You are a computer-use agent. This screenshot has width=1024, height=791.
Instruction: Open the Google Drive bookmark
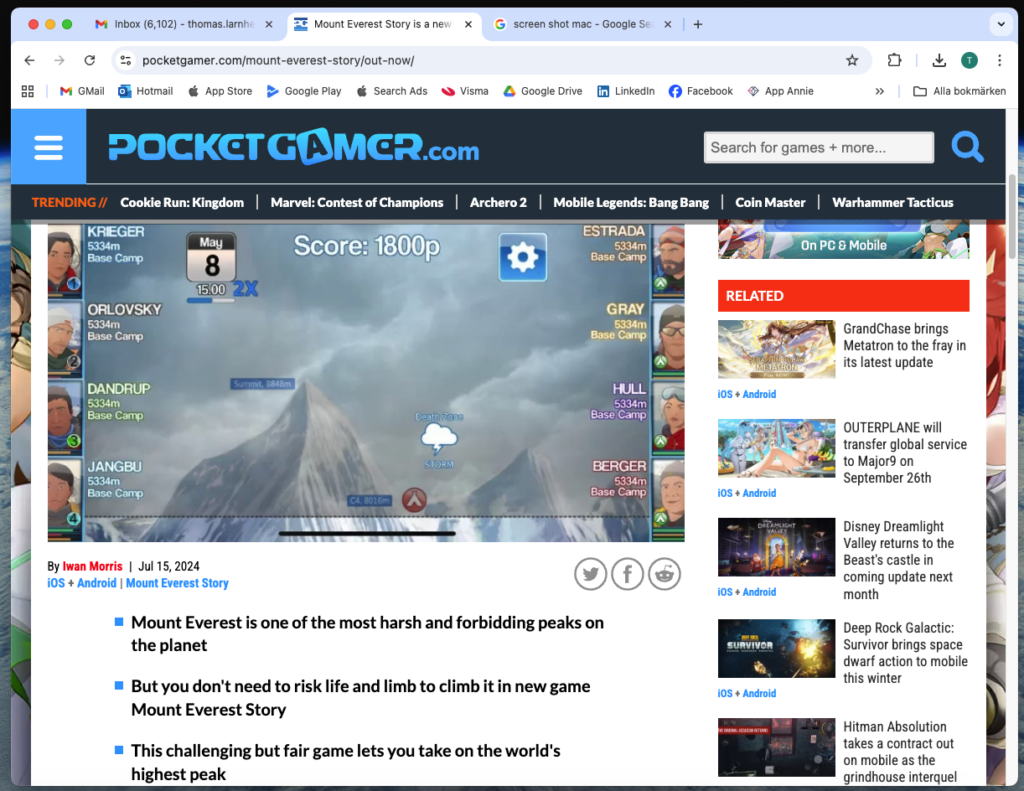pos(543,91)
